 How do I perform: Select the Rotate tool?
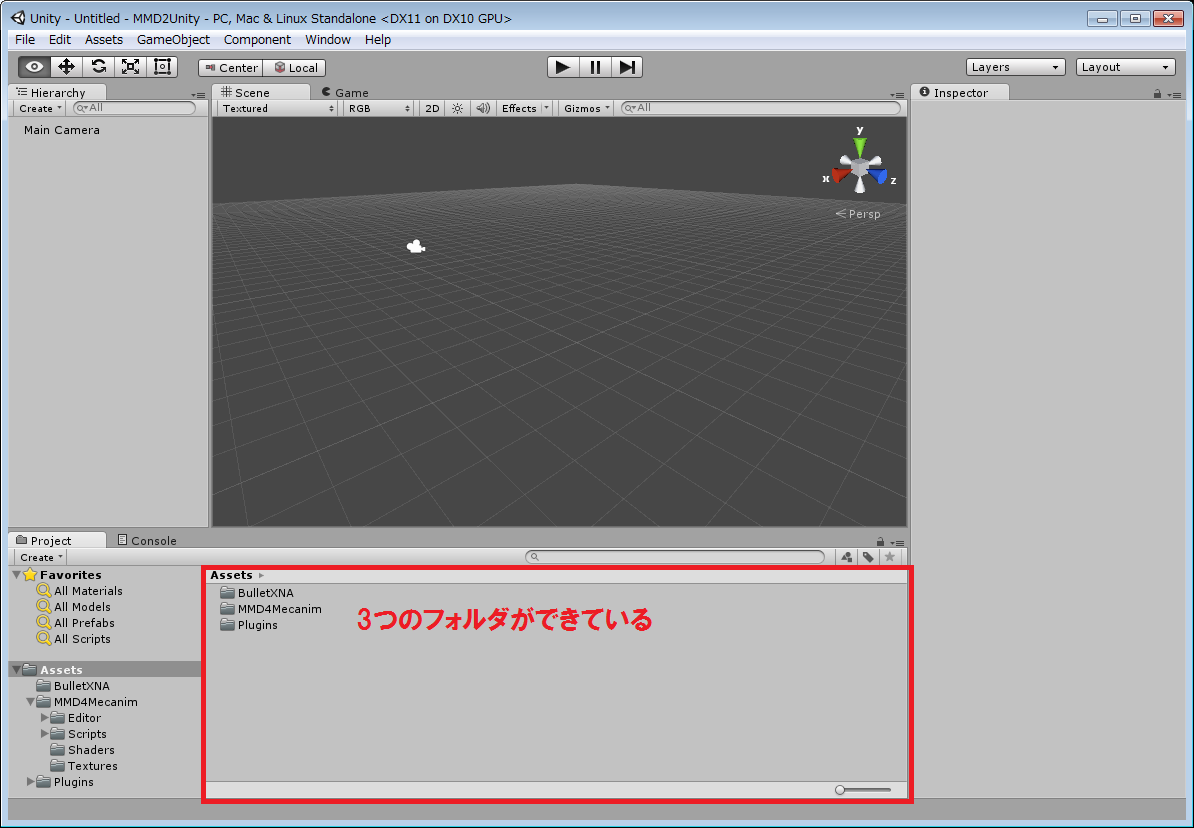pyautogui.click(x=98, y=67)
